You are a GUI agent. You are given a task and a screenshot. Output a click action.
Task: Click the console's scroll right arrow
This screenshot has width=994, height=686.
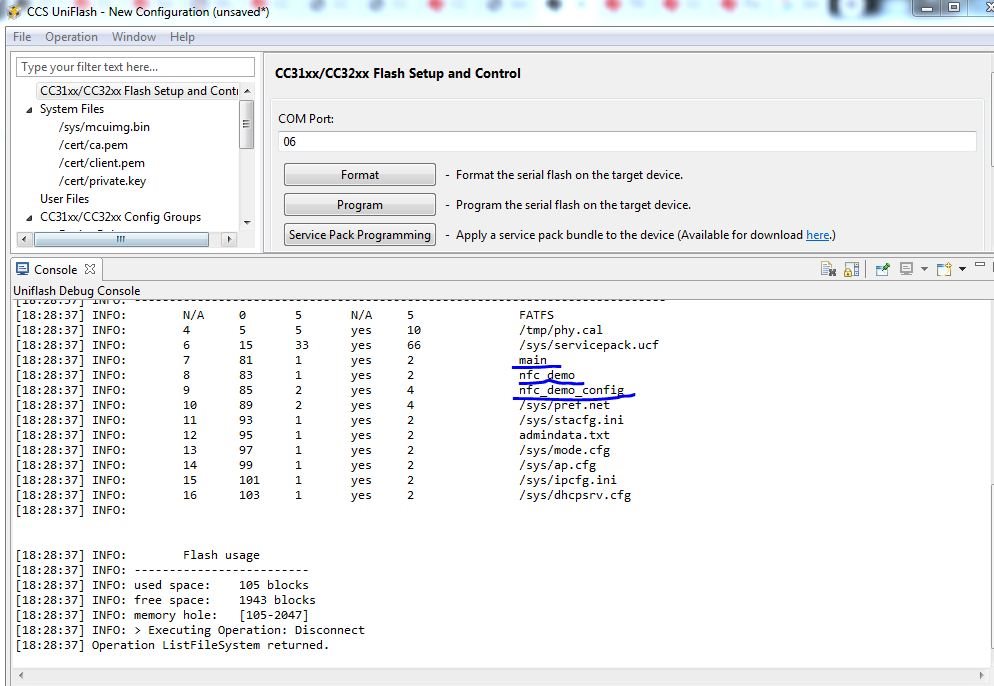982,676
